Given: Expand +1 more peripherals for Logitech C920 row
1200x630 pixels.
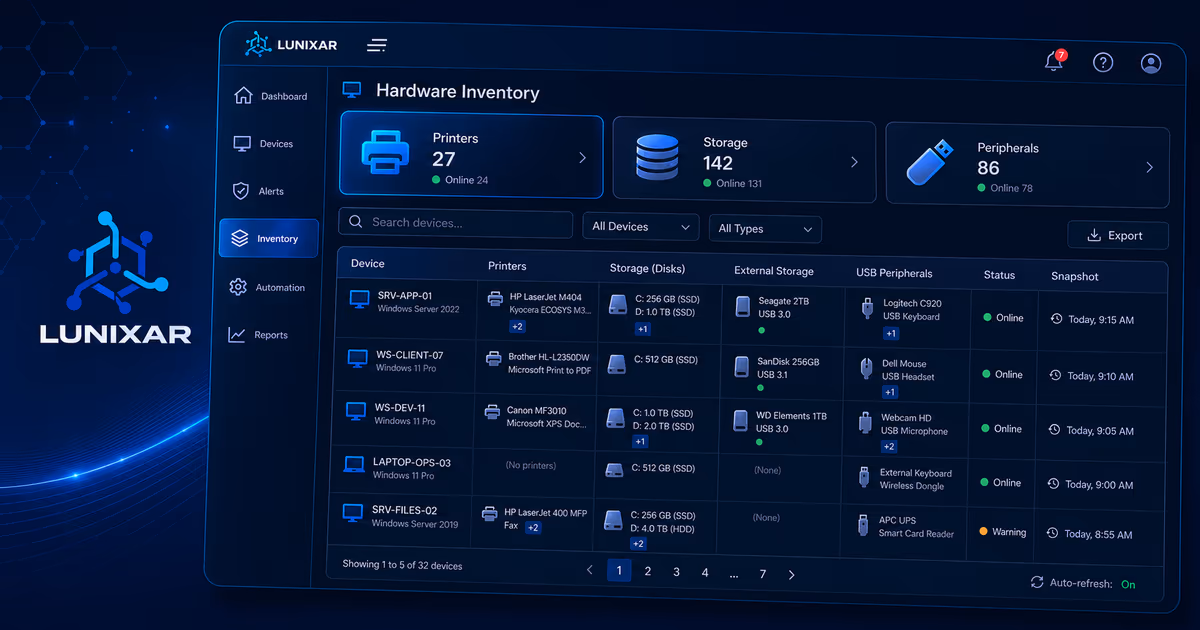Looking at the screenshot, I should [891, 334].
